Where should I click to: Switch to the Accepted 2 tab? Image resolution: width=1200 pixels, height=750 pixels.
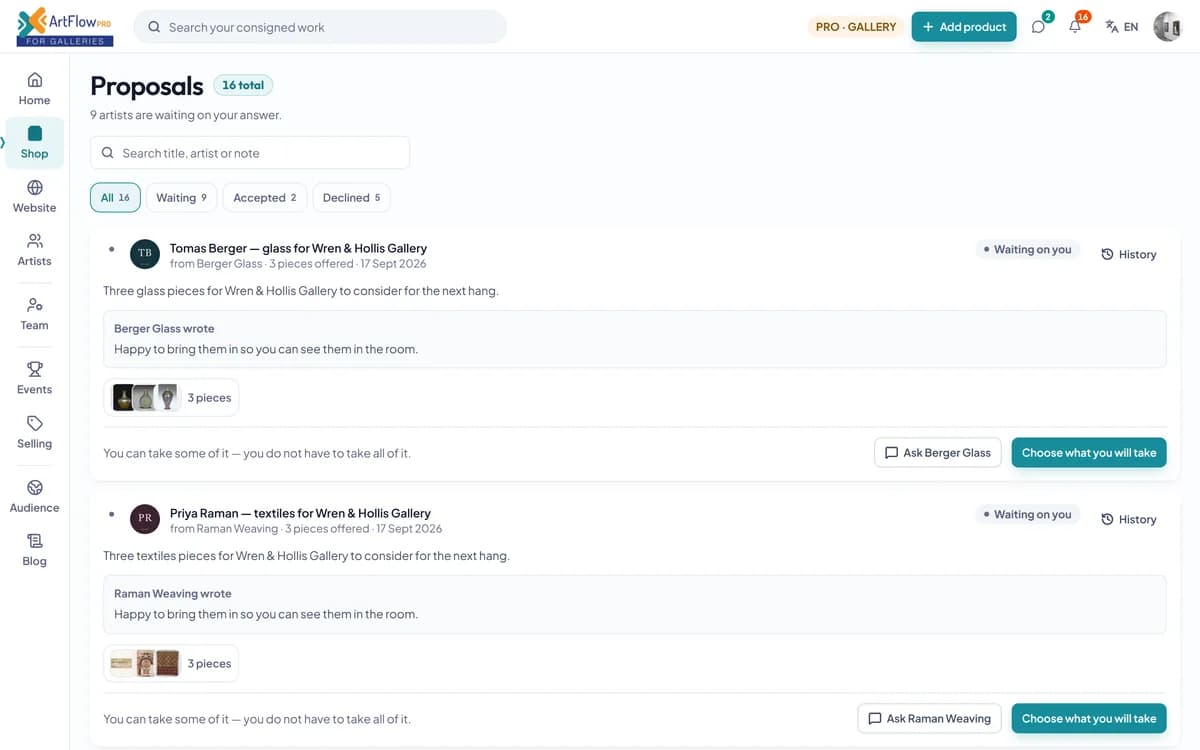(x=265, y=198)
